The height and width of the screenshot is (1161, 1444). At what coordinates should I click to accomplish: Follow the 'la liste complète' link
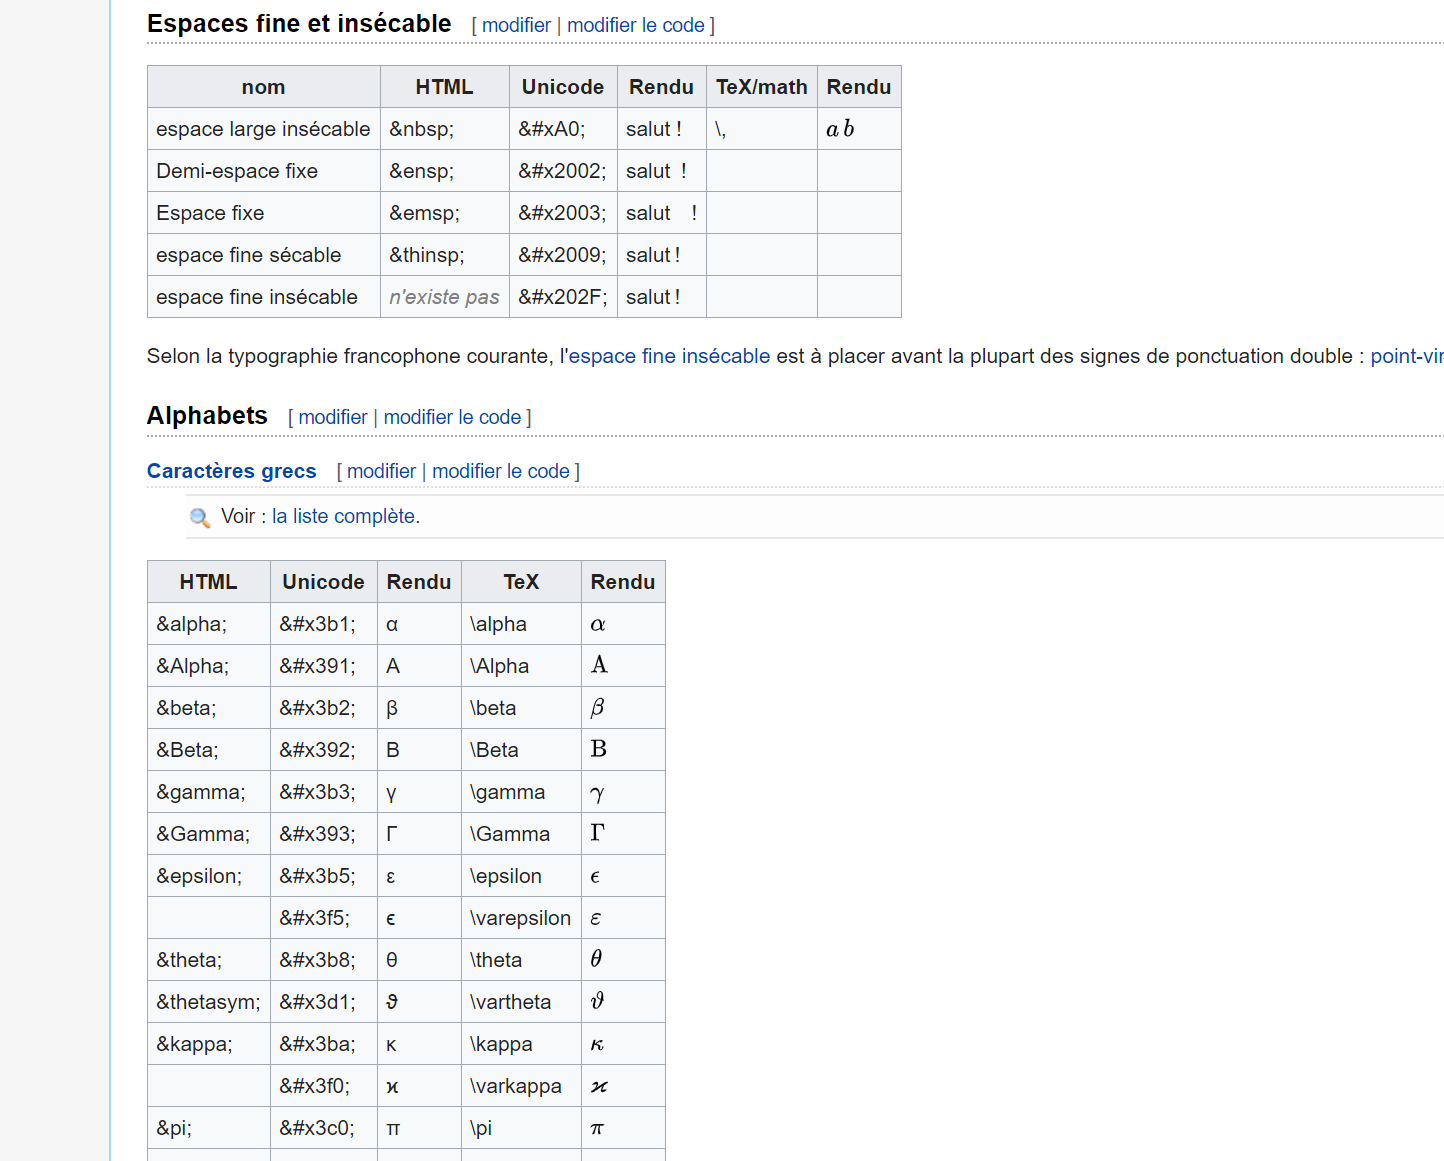344,516
